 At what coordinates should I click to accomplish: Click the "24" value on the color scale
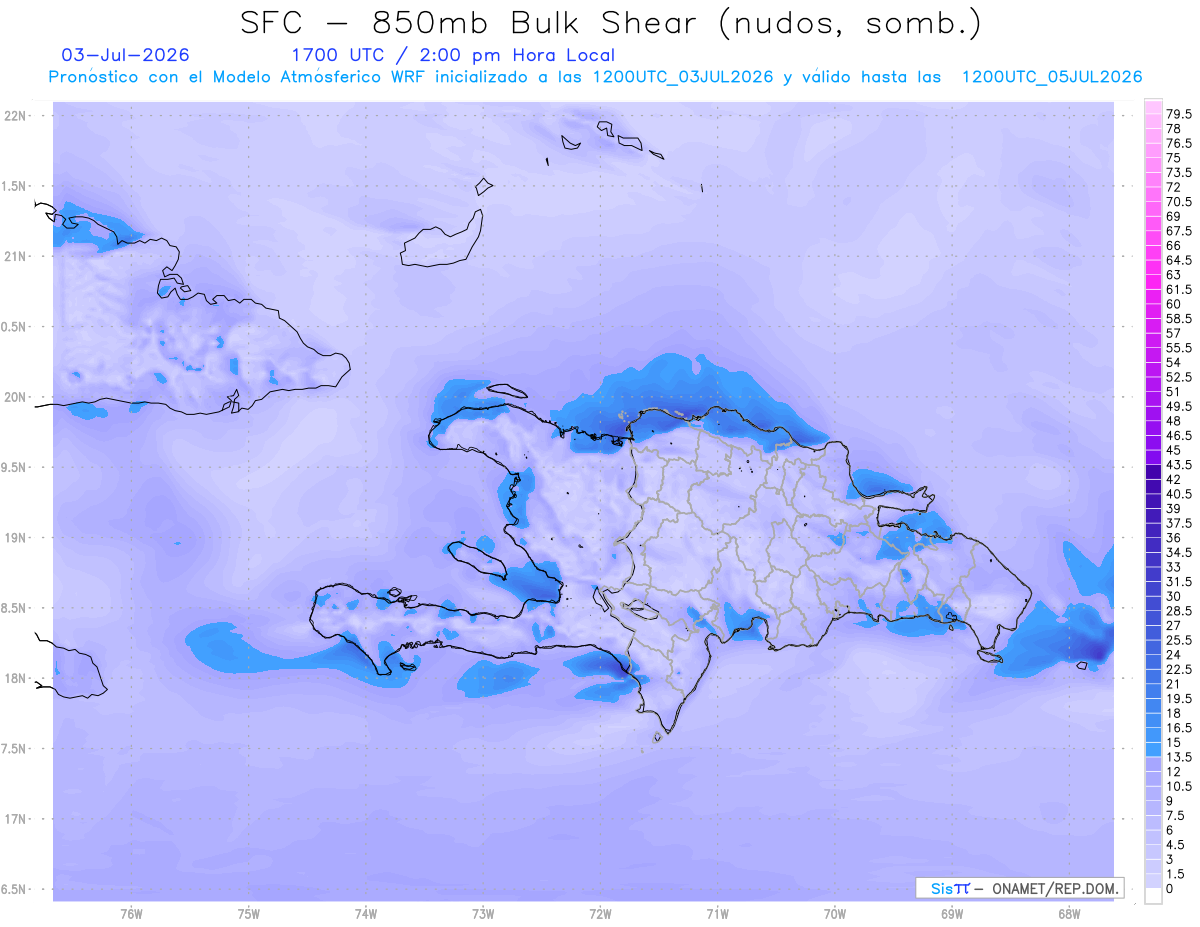coord(1173,654)
